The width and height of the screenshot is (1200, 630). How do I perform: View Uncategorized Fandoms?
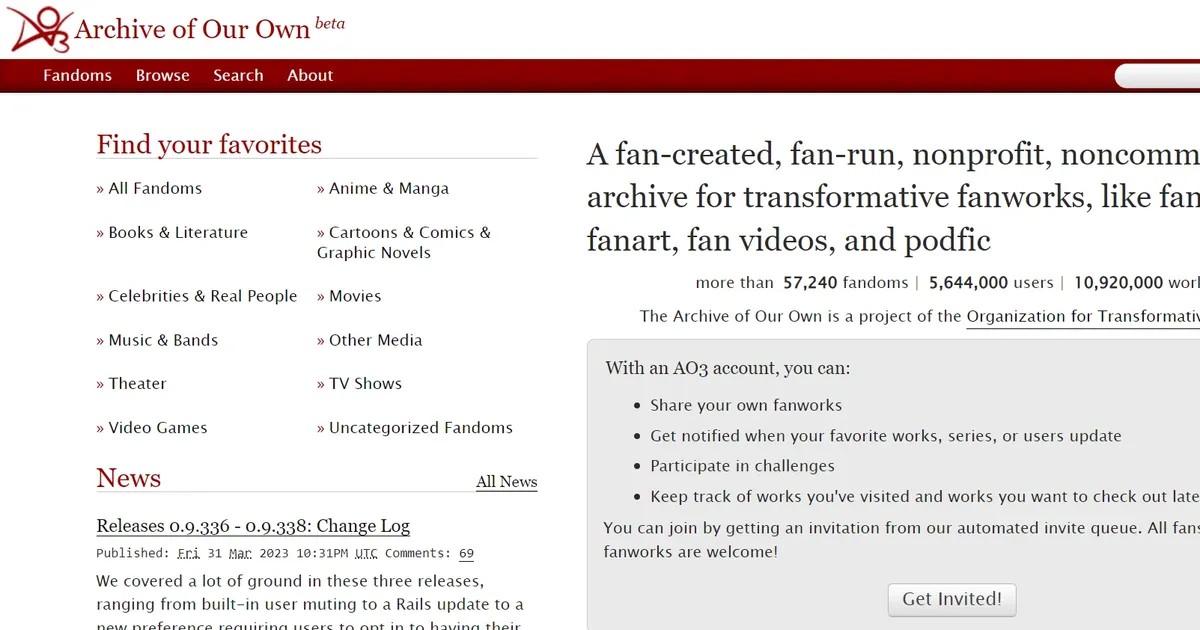tap(420, 427)
